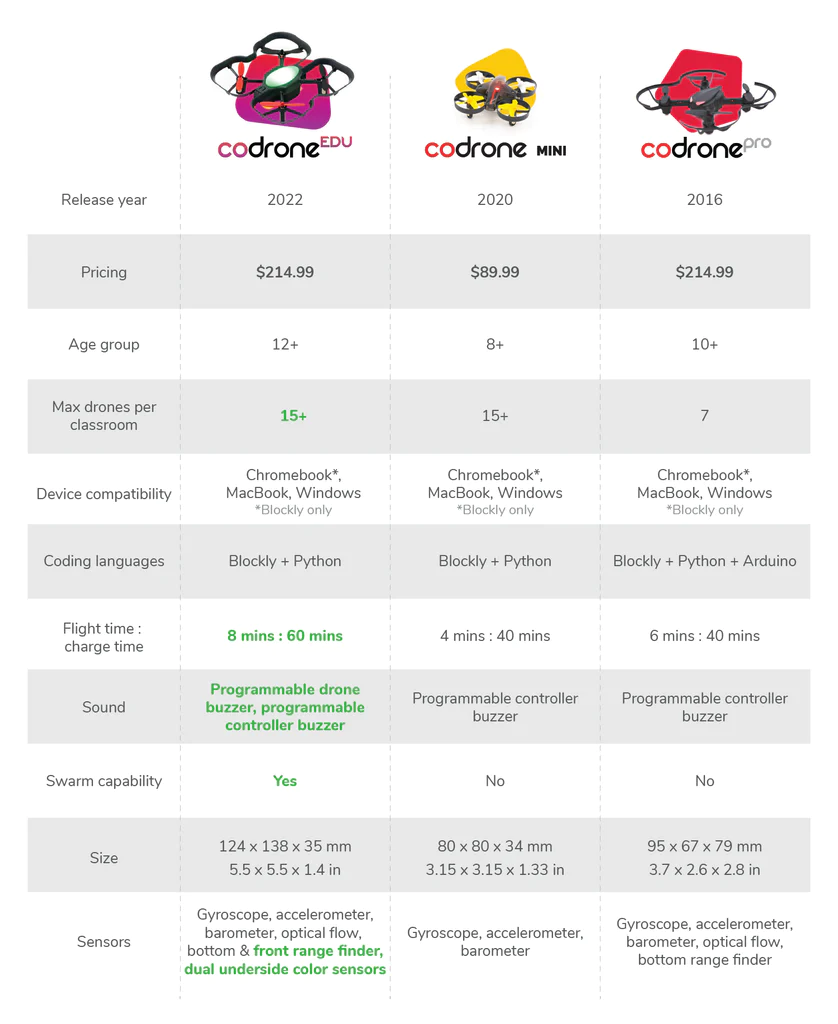This screenshot has height=1024, width=838.
Task: Click the green 8 mins : 60 mins text
Action: (285, 636)
